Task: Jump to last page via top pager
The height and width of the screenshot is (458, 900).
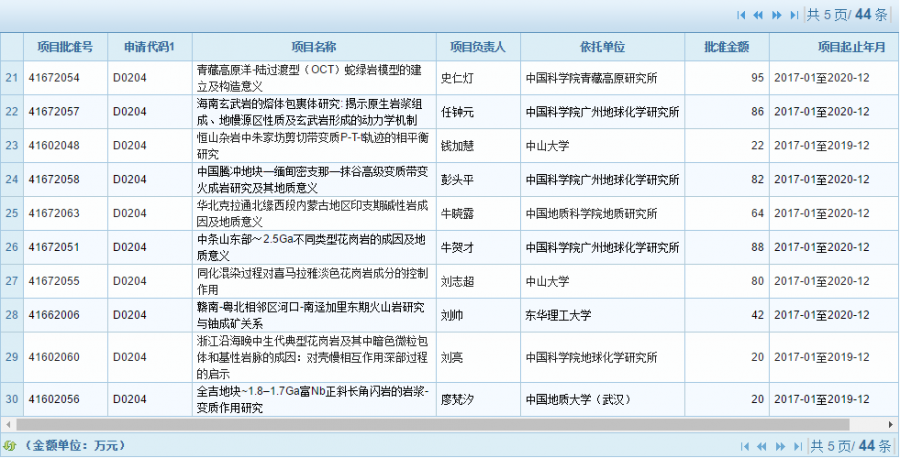Action: (794, 15)
